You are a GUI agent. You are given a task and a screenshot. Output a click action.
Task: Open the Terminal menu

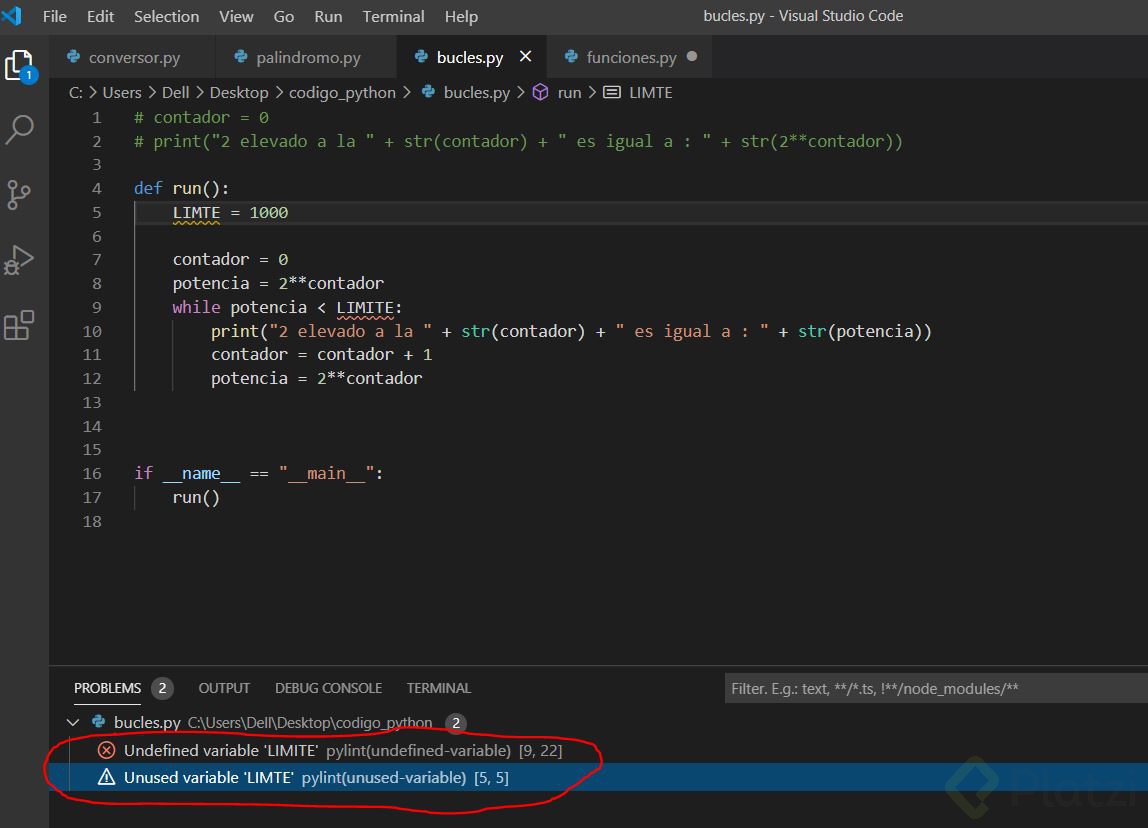coord(393,16)
